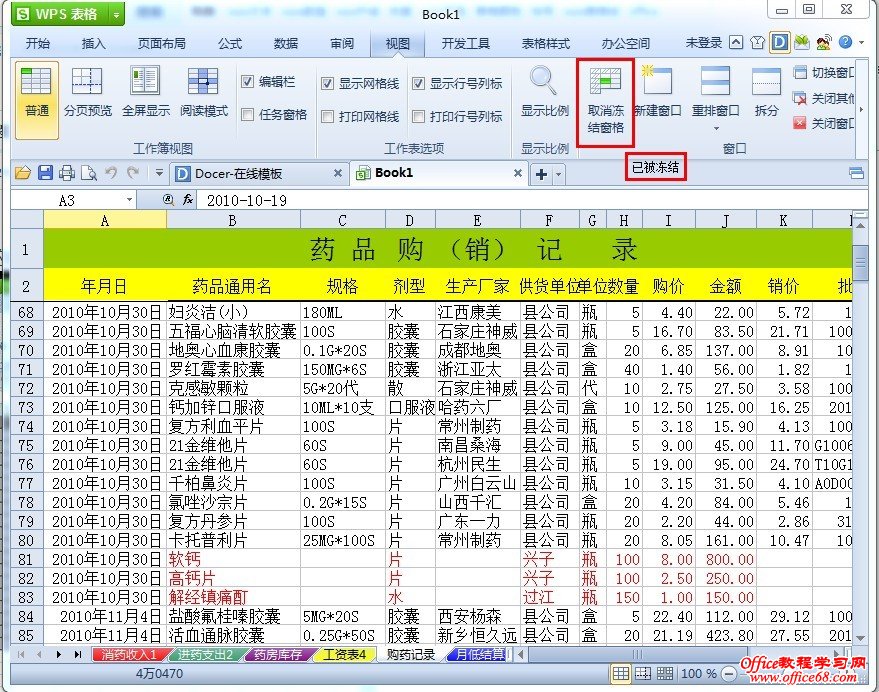Open the help question mark icon
This screenshot has width=879, height=692.
[x=845, y=42]
